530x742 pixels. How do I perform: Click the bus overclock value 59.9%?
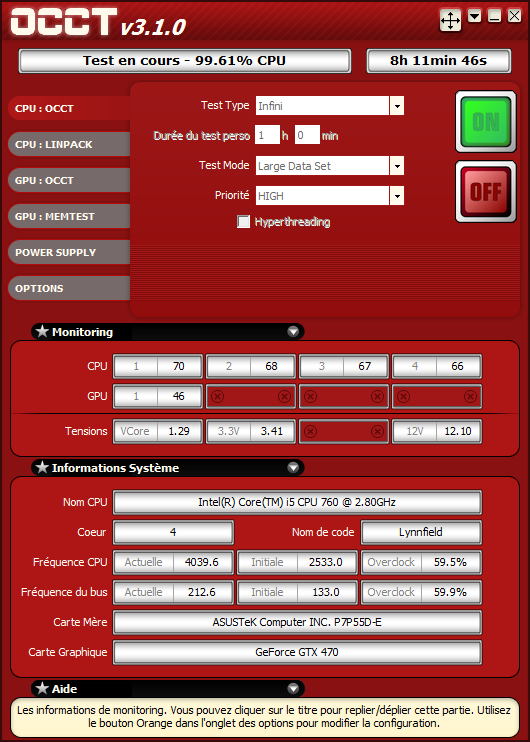click(450, 592)
